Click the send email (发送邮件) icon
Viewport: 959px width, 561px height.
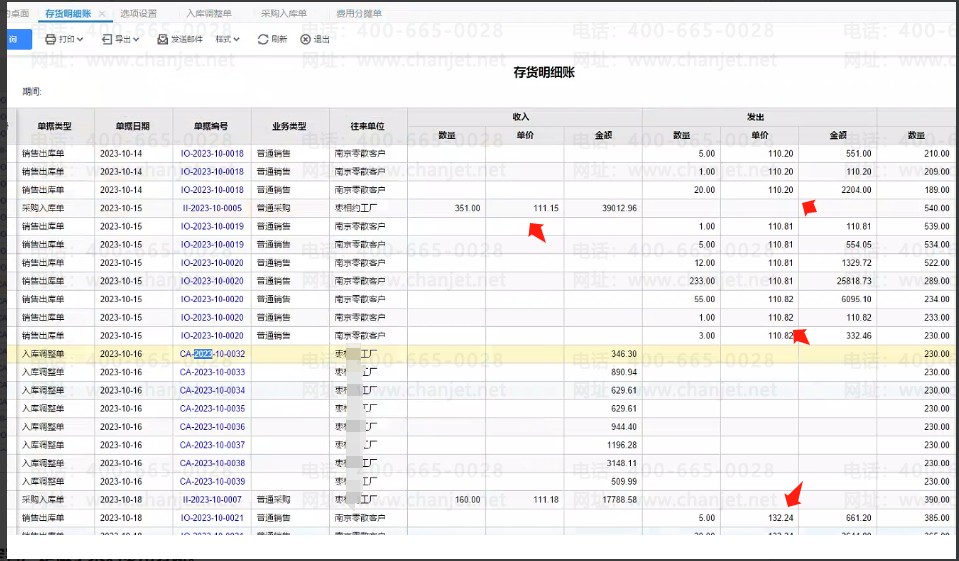coord(163,40)
